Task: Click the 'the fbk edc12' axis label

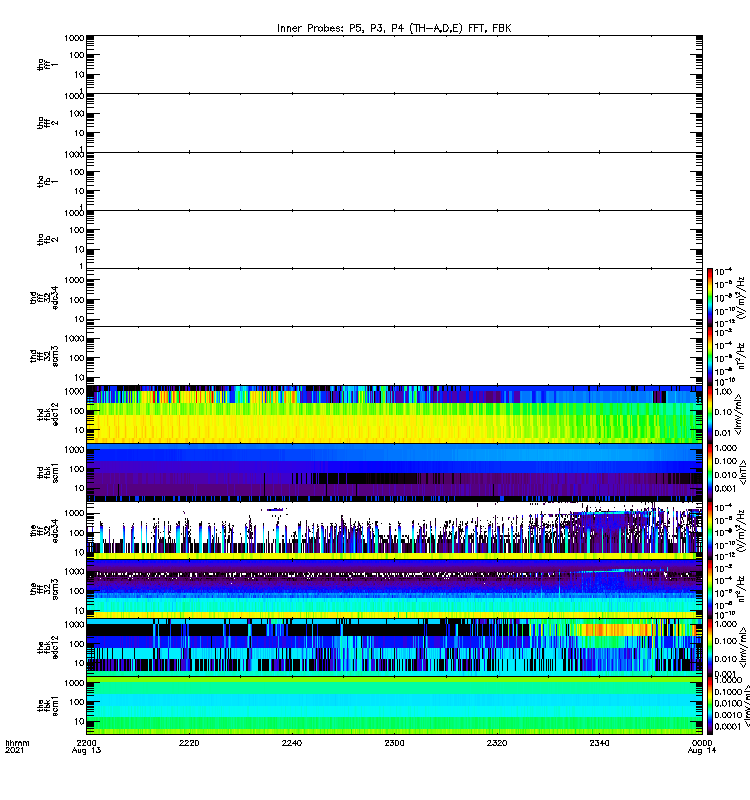Action: point(47,647)
